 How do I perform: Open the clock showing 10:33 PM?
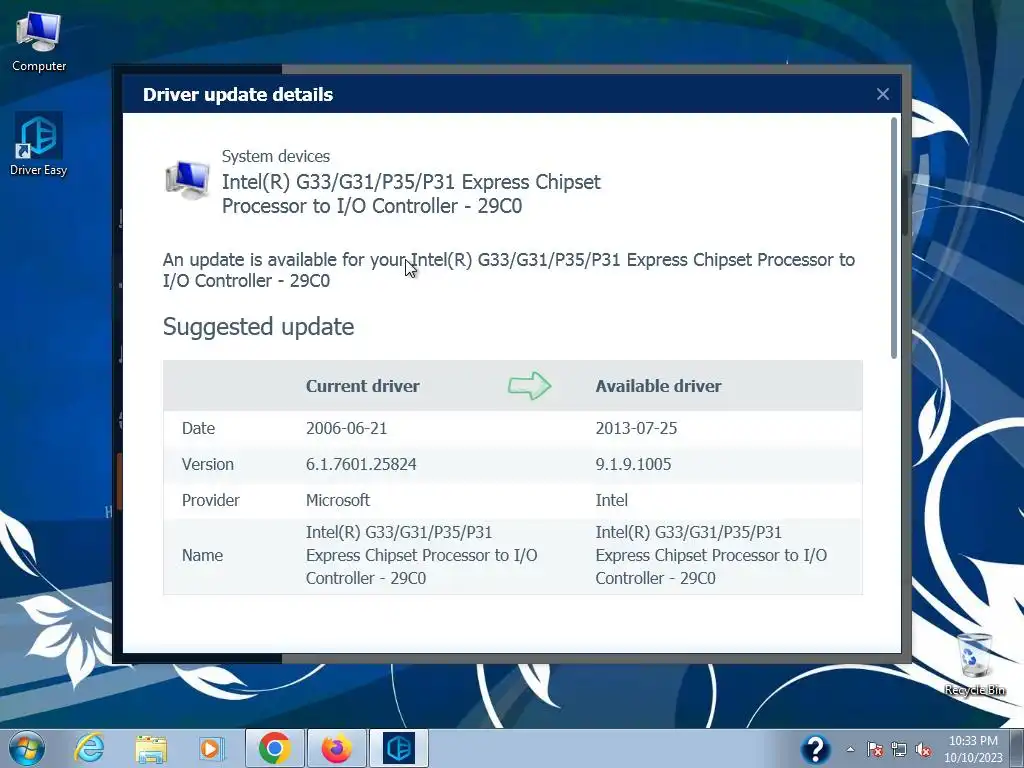click(x=973, y=749)
